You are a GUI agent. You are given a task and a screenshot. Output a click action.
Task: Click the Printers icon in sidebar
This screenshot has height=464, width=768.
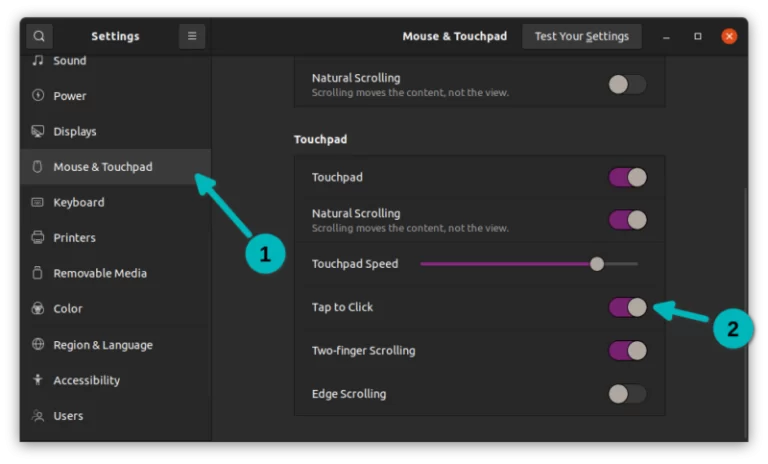pos(38,238)
